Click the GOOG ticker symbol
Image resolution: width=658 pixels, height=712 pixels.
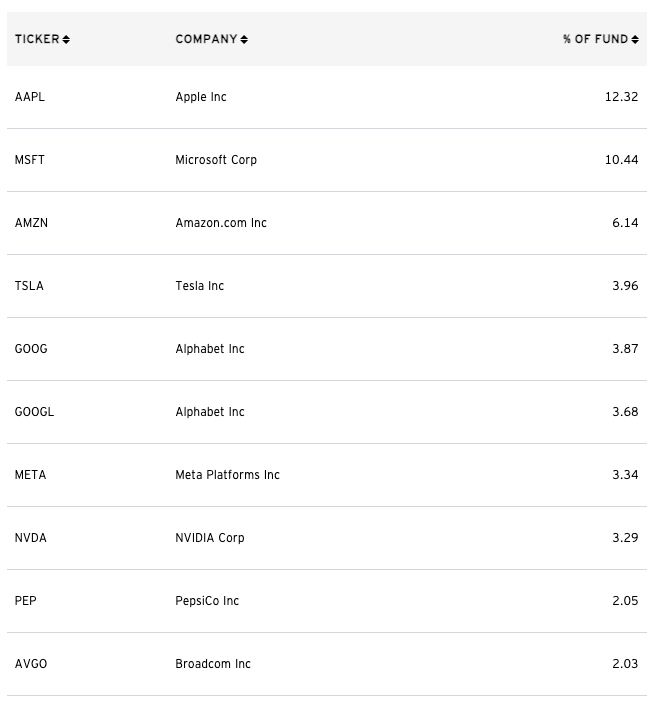pos(31,349)
